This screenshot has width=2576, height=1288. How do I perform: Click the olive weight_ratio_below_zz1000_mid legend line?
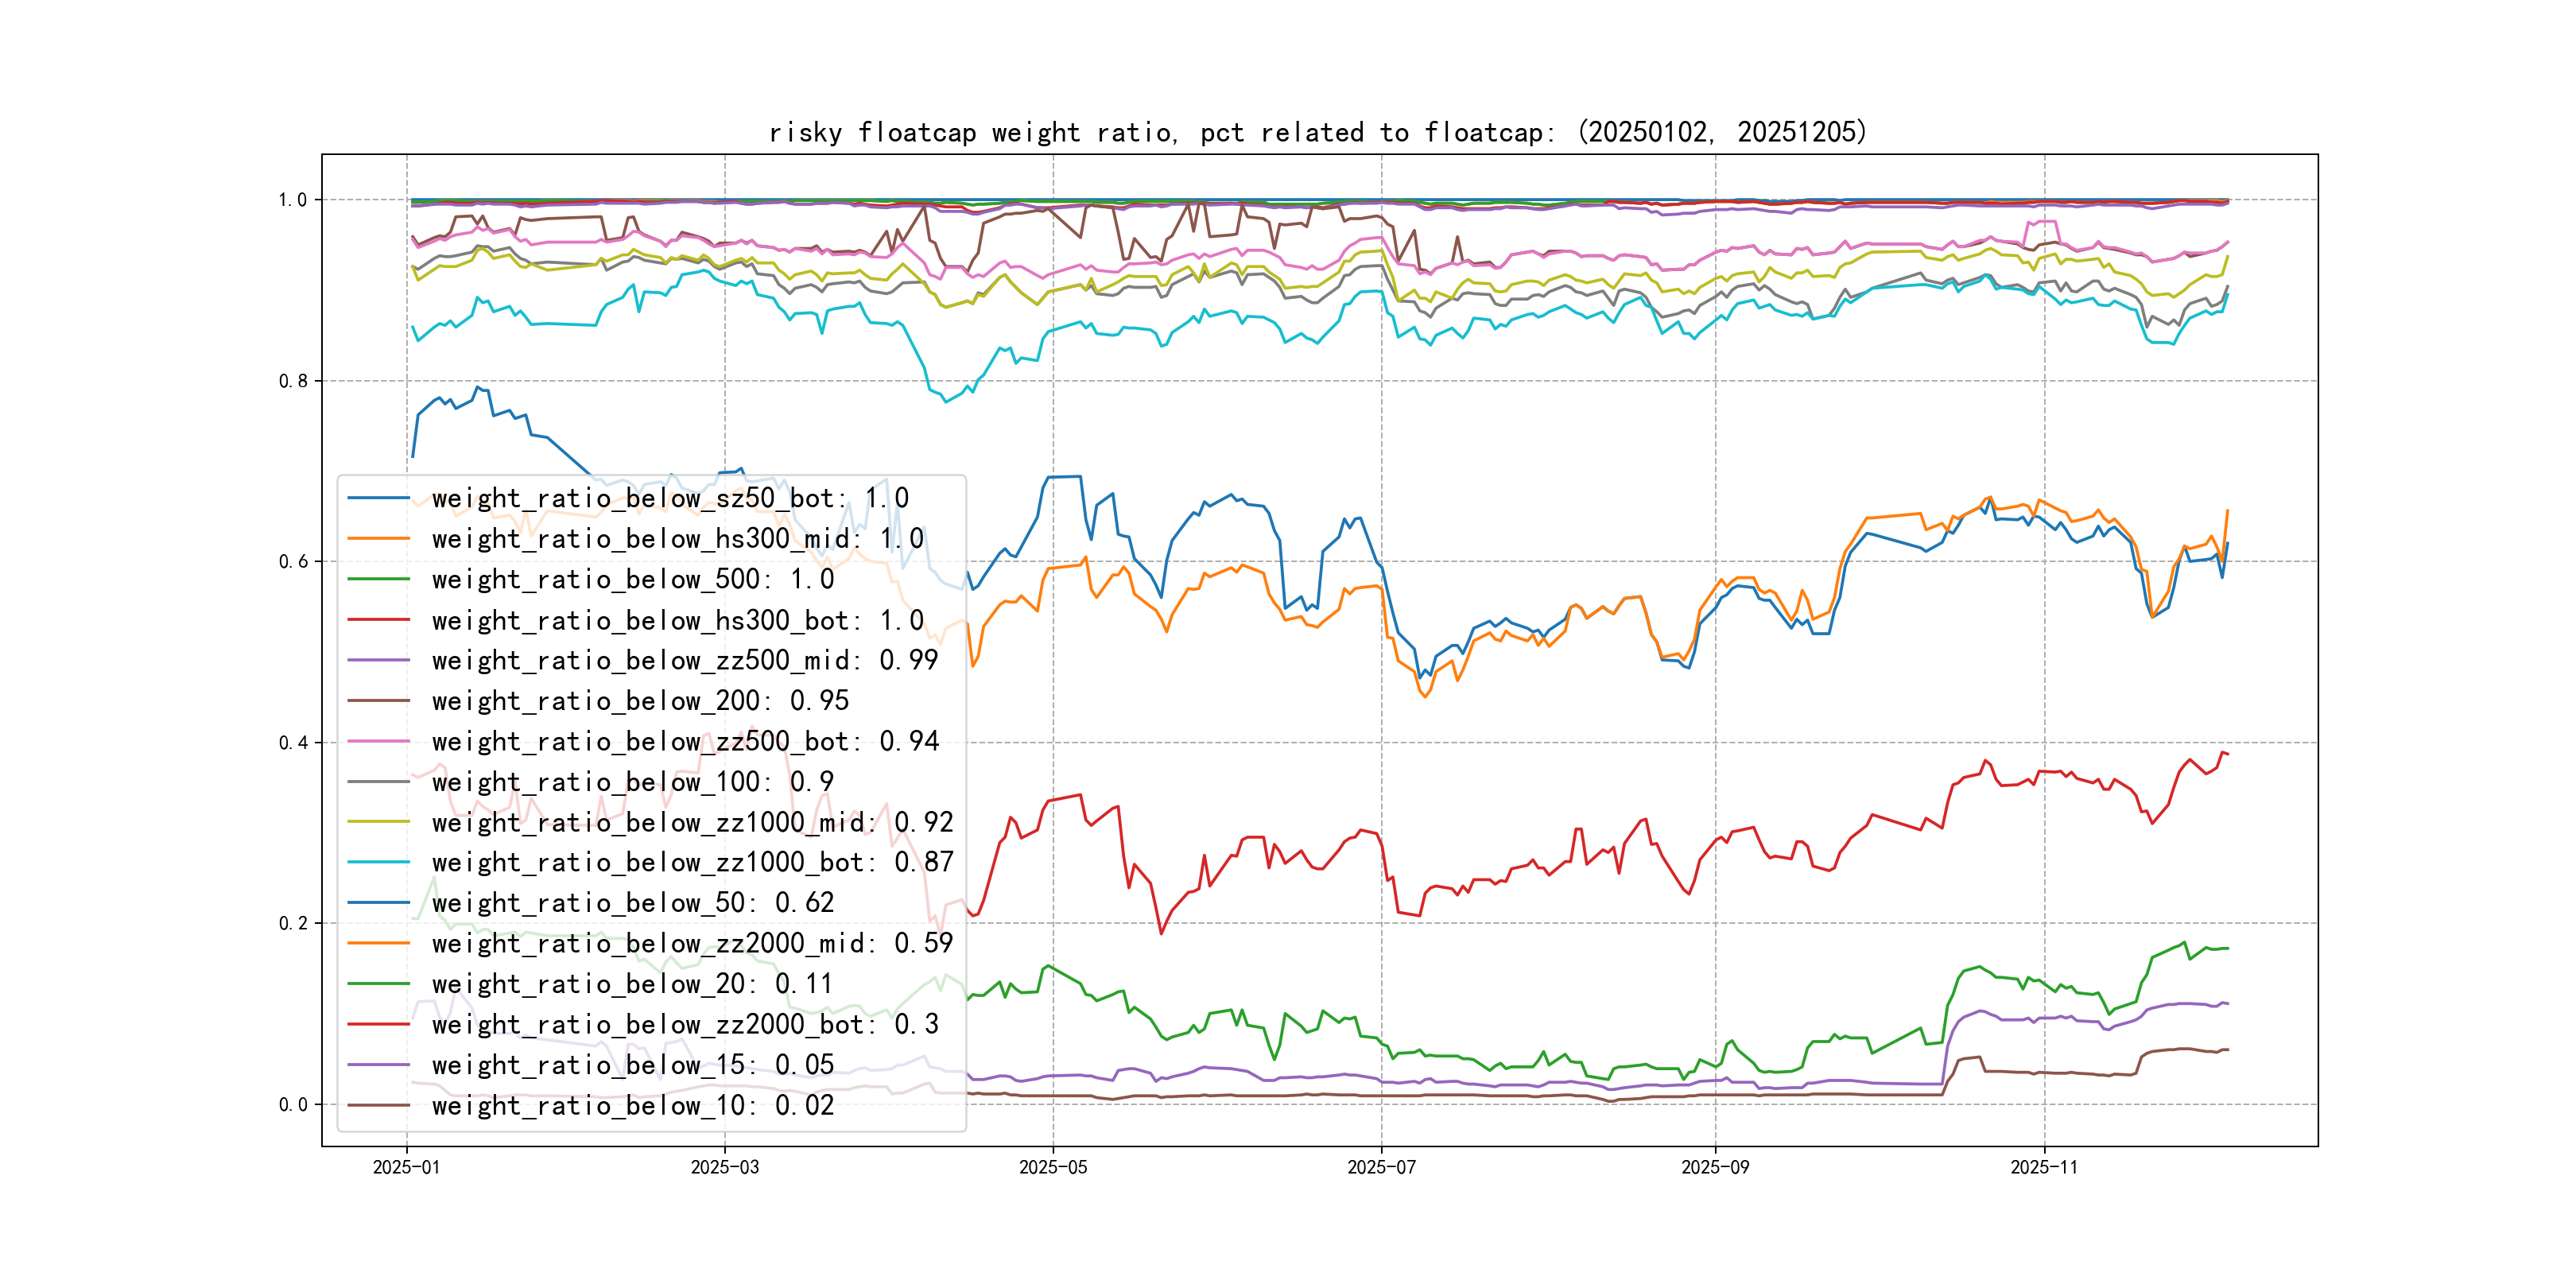(x=378, y=822)
